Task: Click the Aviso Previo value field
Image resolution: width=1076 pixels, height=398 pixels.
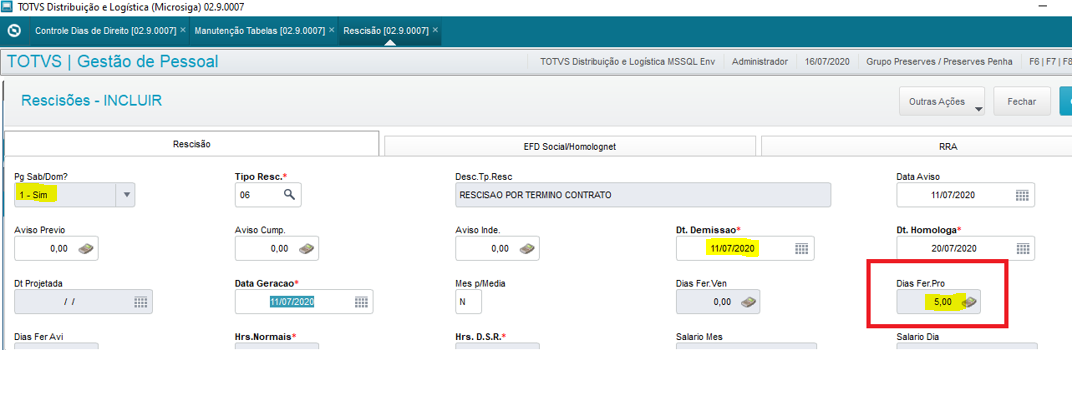Action: (x=56, y=248)
